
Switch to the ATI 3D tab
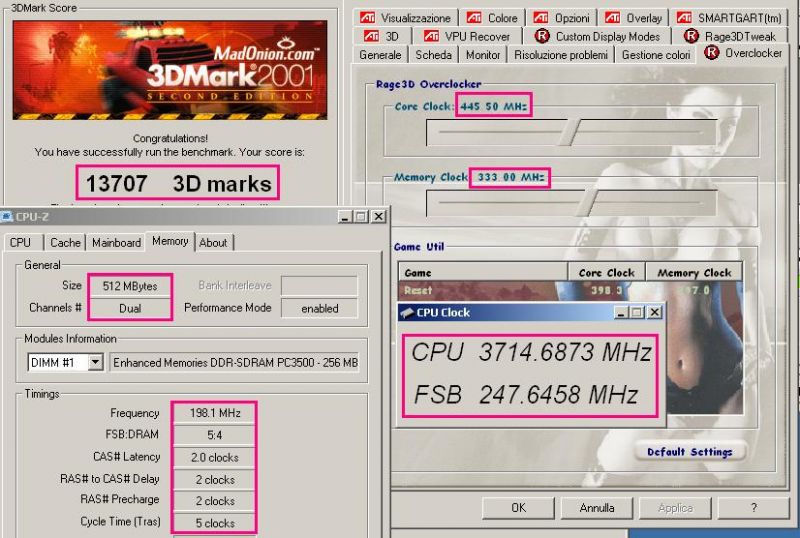pyautogui.click(x=381, y=36)
